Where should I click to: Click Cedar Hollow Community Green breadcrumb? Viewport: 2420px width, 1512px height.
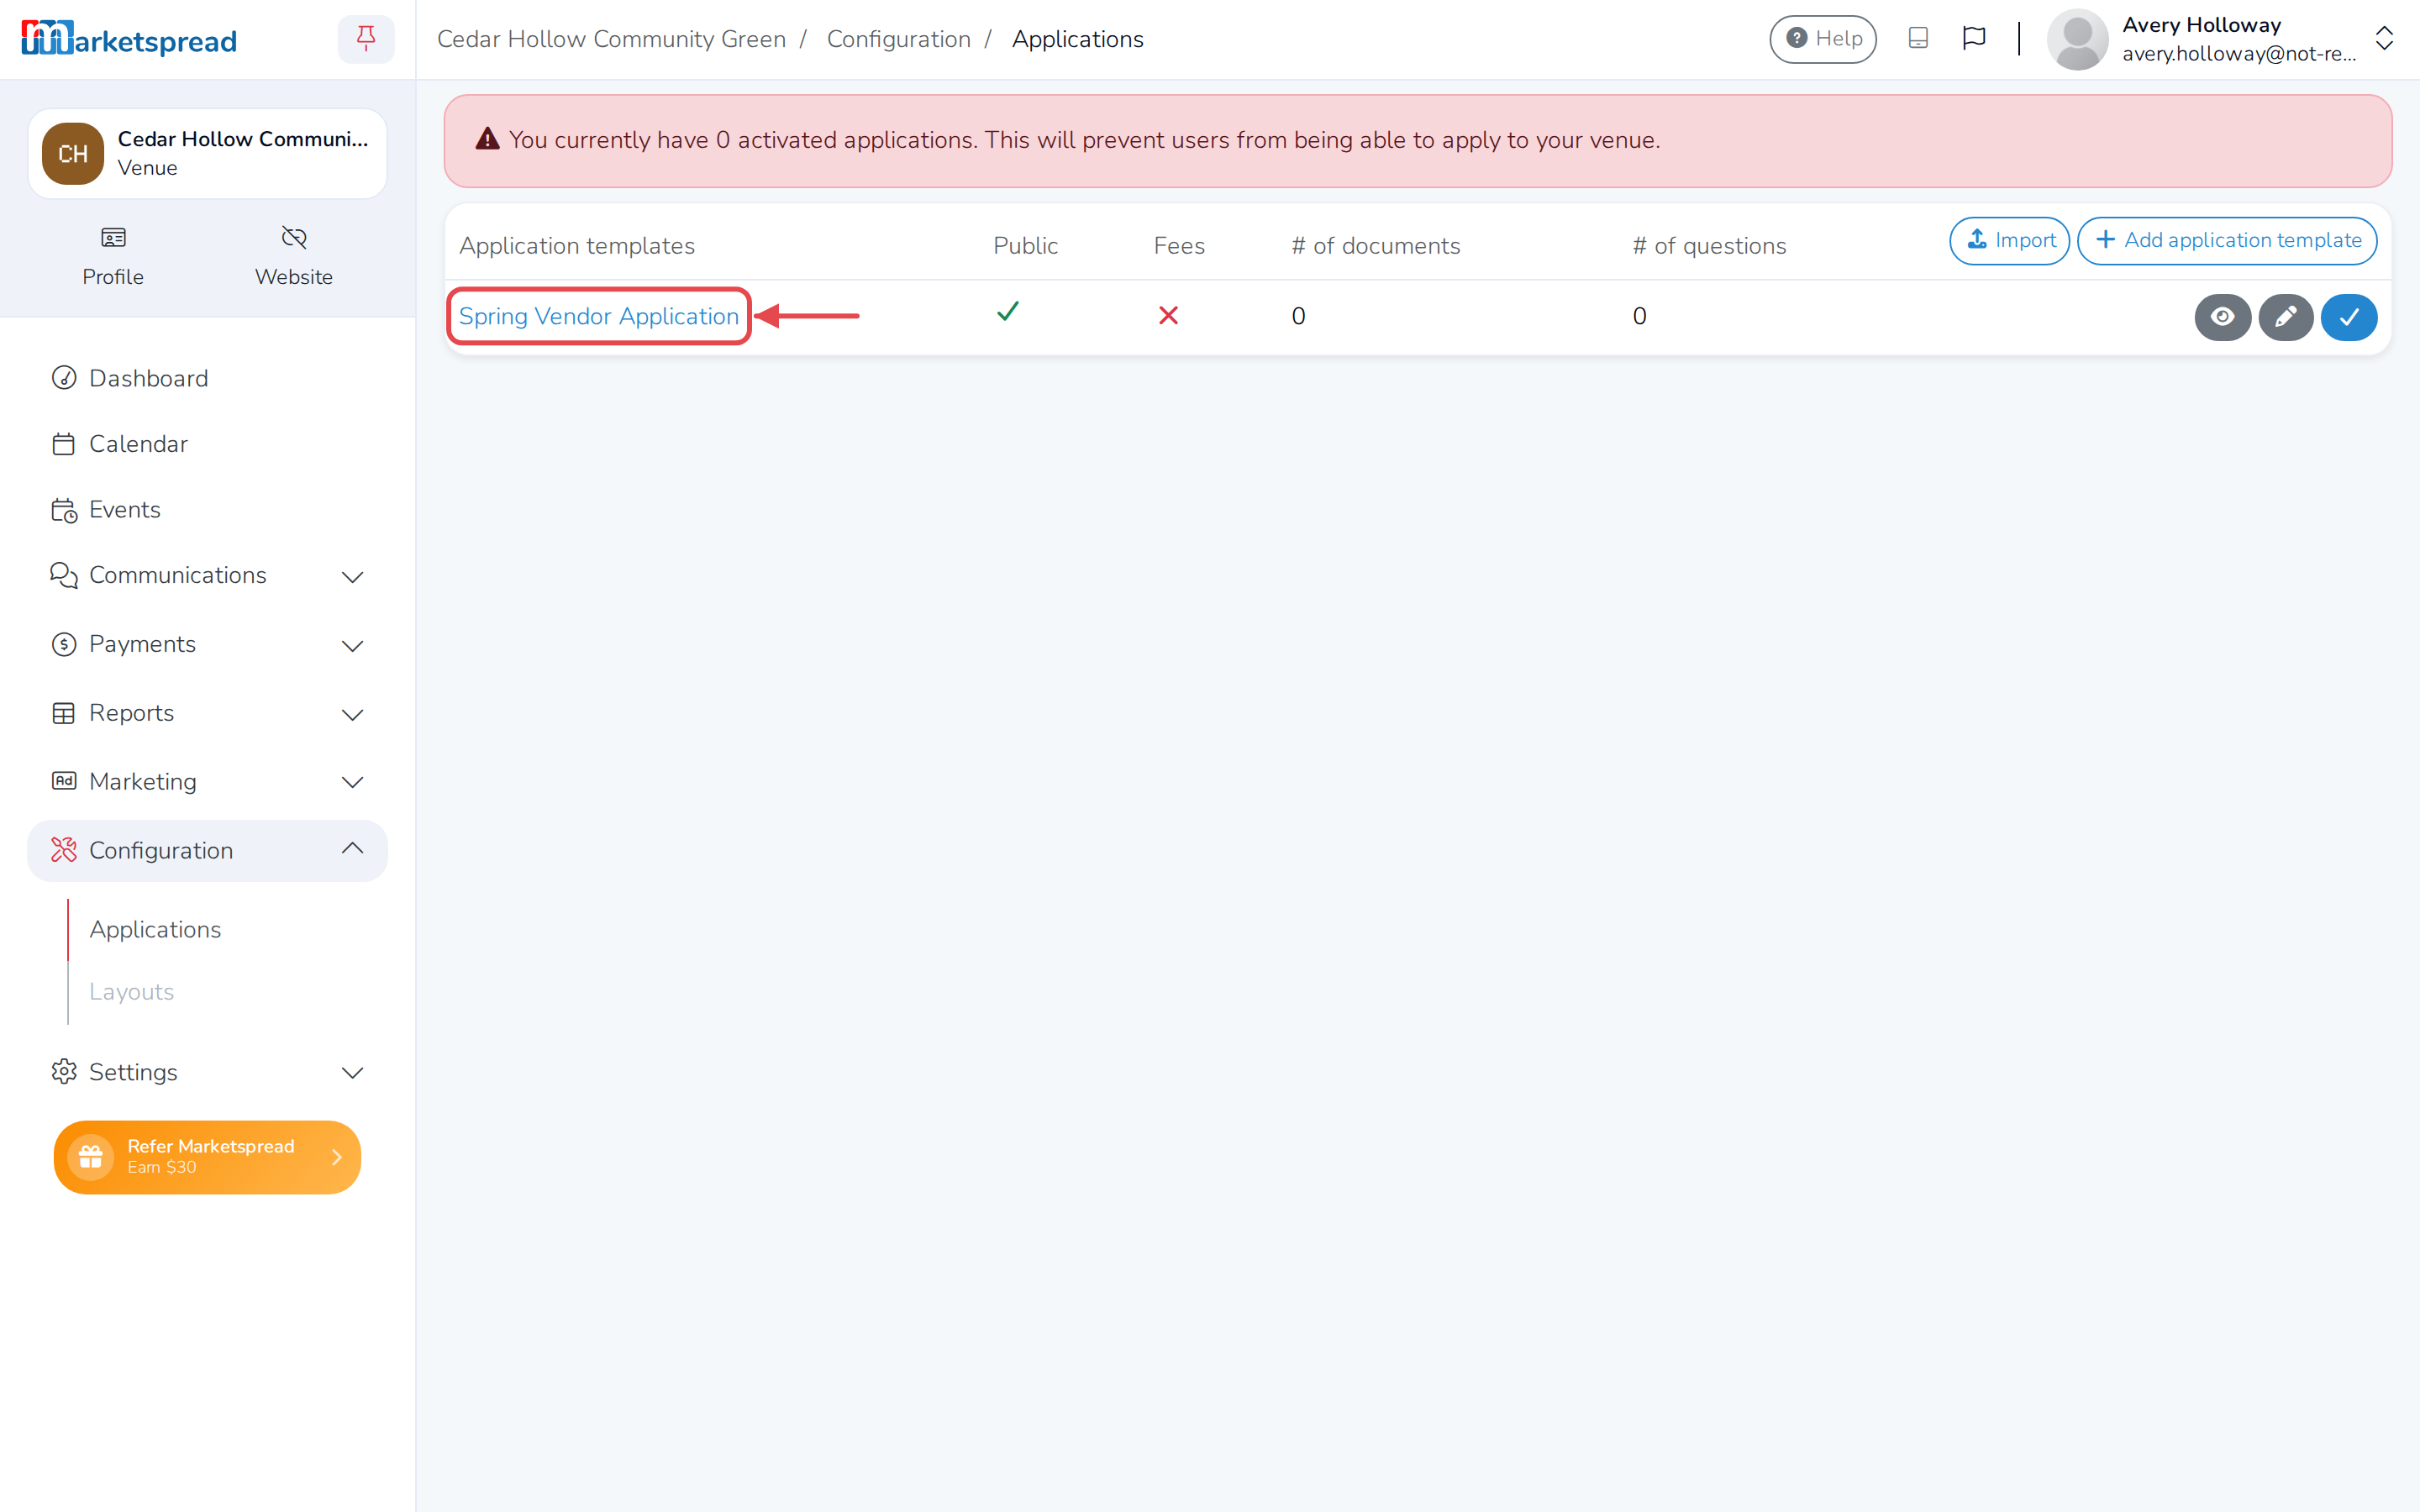click(611, 39)
